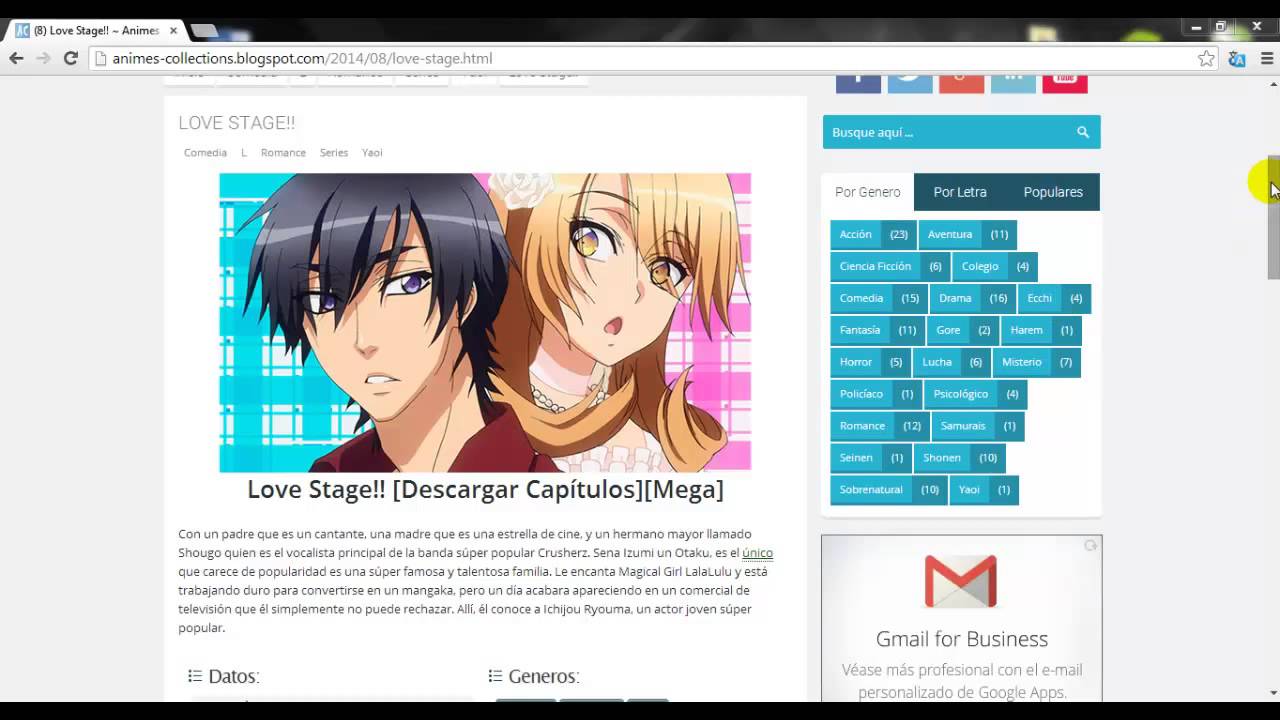Click the translate icon in address bar
Screen dimensions: 1280x720
pyautogui.click(x=1237, y=58)
